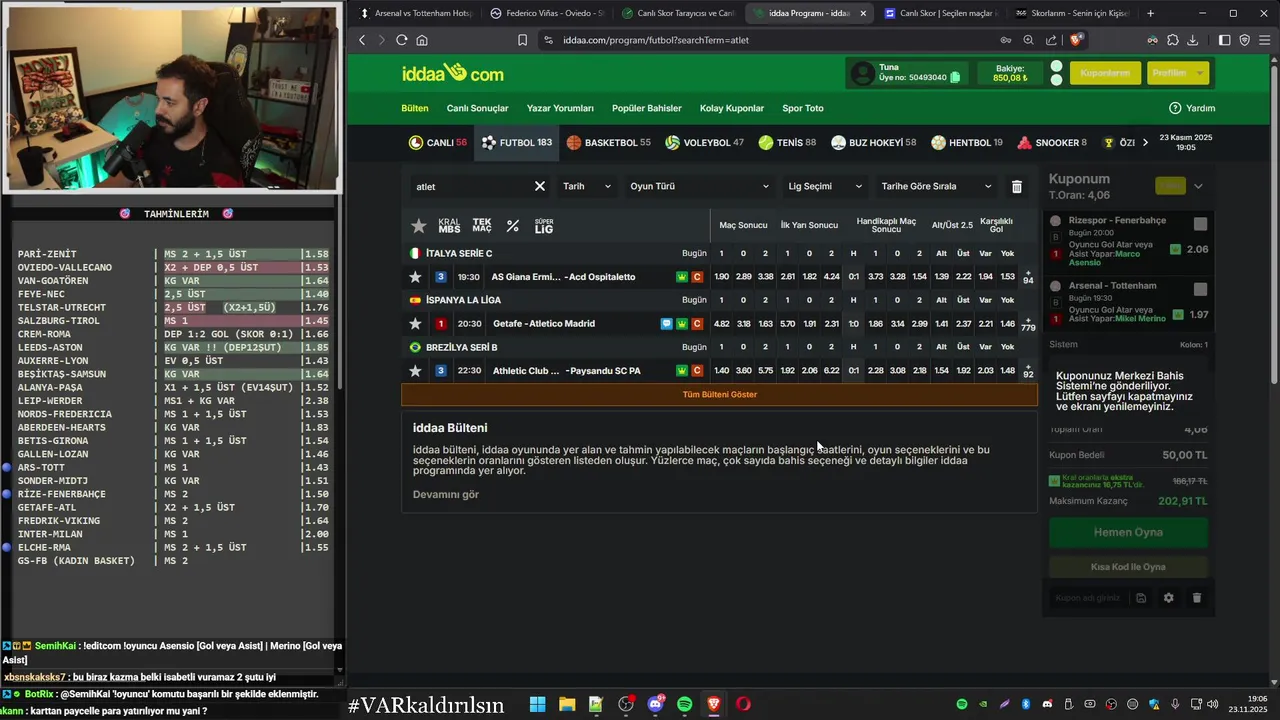The image size is (1280, 720).
Task: Open the Oyun Türü dropdown
Action: [x=699, y=186]
